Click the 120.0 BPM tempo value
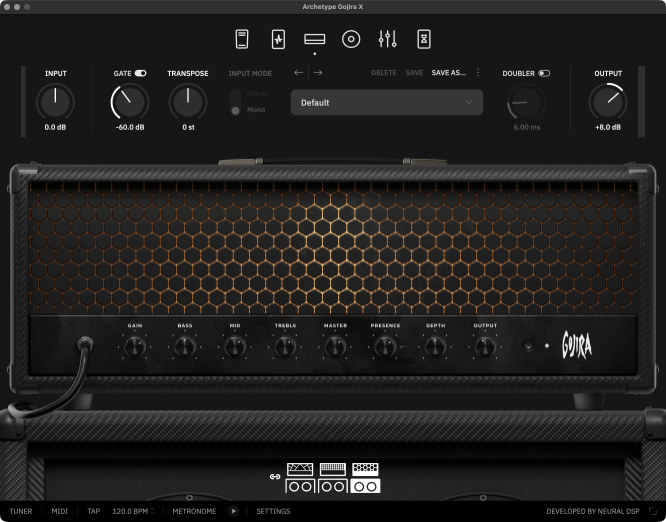Image resolution: width=666 pixels, height=522 pixels. click(x=130, y=511)
